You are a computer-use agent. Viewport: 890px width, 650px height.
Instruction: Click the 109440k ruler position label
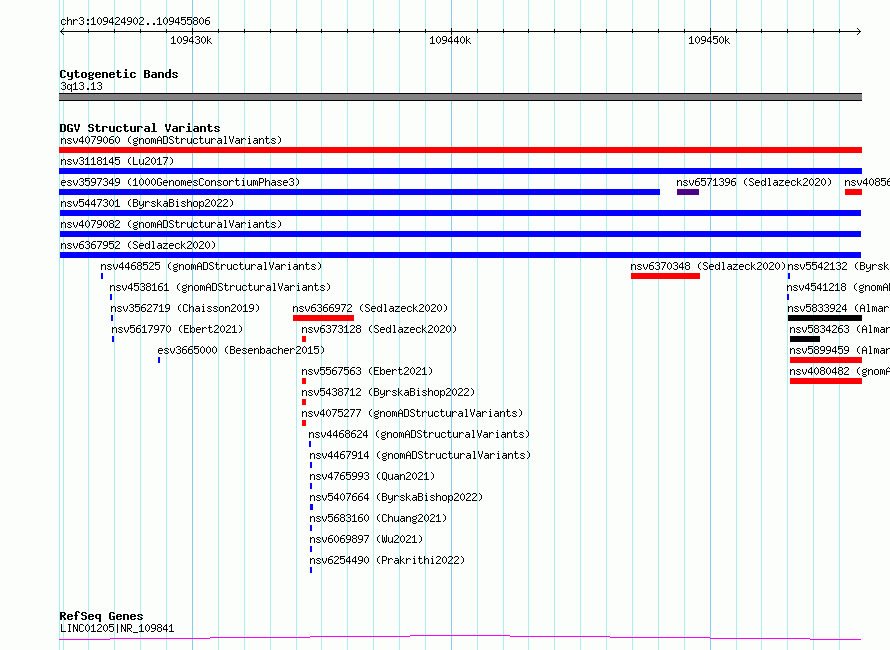click(450, 40)
